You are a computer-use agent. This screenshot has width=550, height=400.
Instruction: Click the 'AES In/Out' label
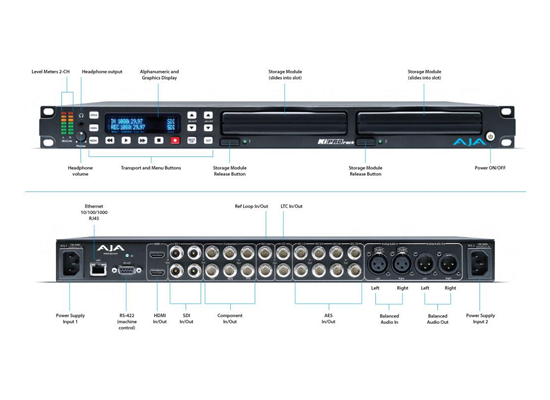pyautogui.click(x=328, y=319)
